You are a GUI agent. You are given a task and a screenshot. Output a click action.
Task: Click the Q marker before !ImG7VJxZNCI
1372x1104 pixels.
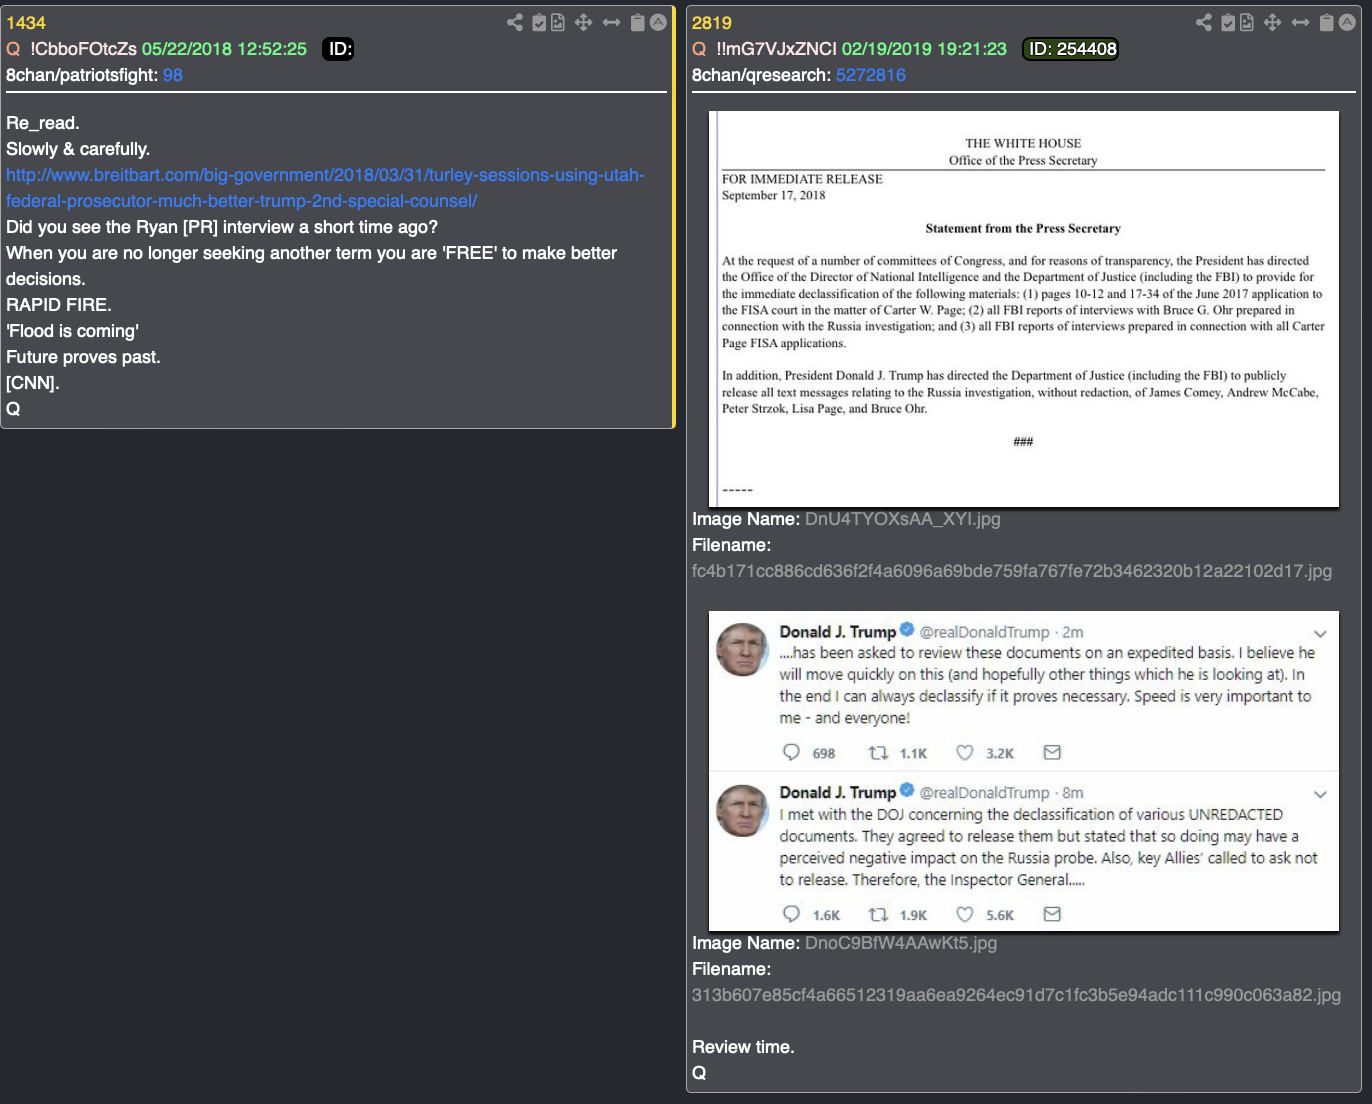click(x=699, y=49)
